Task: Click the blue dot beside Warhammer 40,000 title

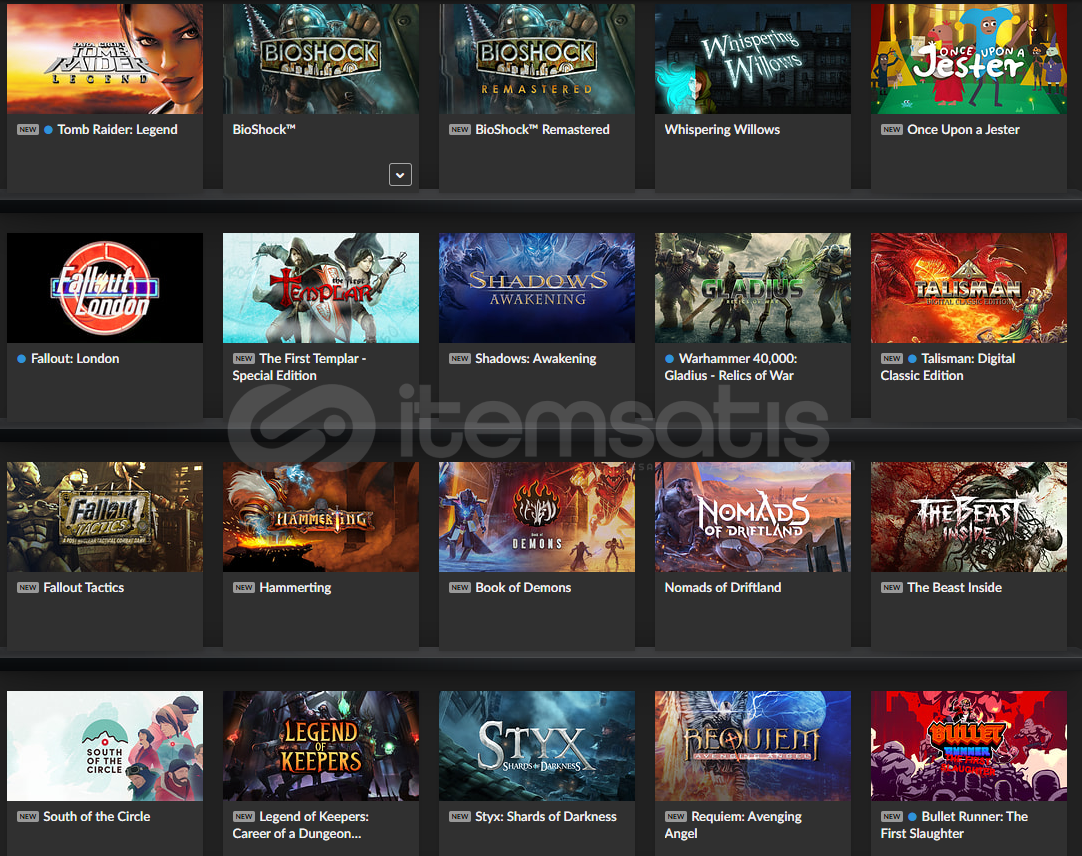Action: [x=669, y=359]
